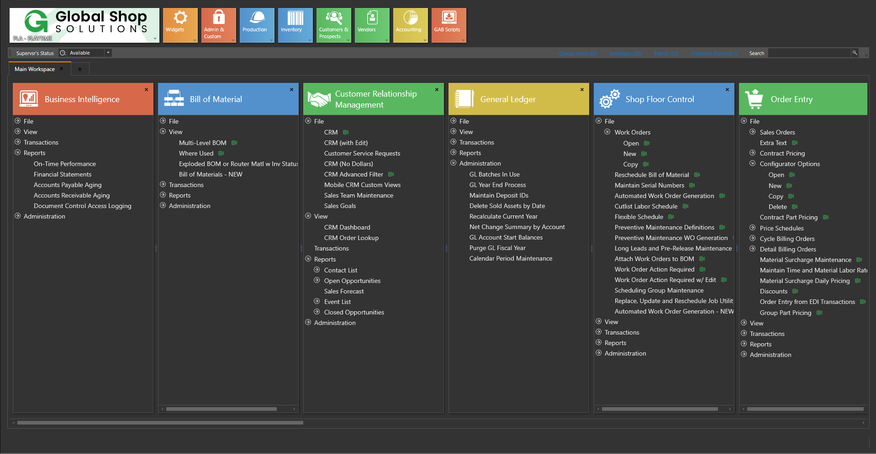
Task: Expand Sales Orders in Order Entry
Action: tap(753, 132)
